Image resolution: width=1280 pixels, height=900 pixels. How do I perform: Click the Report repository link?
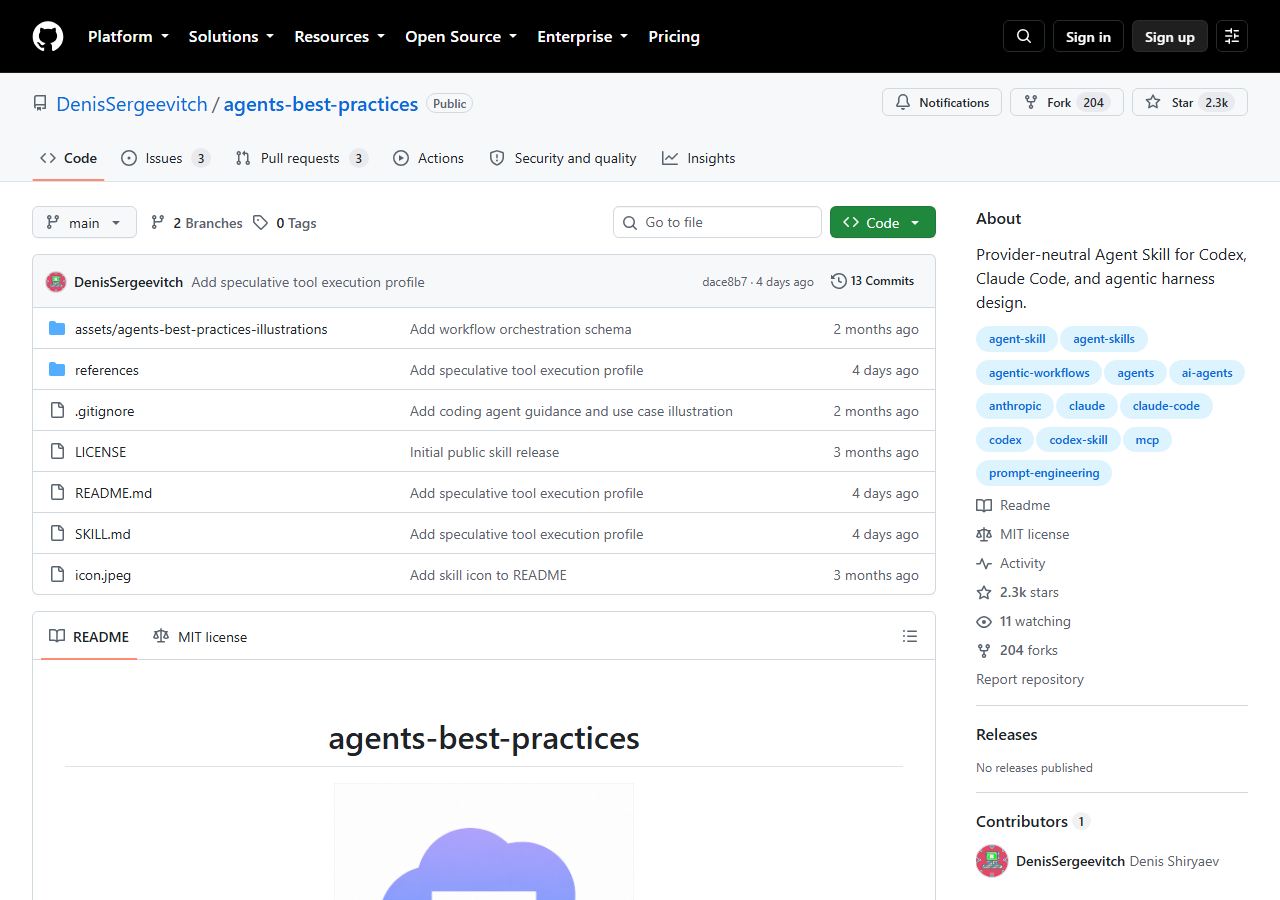click(x=1030, y=679)
